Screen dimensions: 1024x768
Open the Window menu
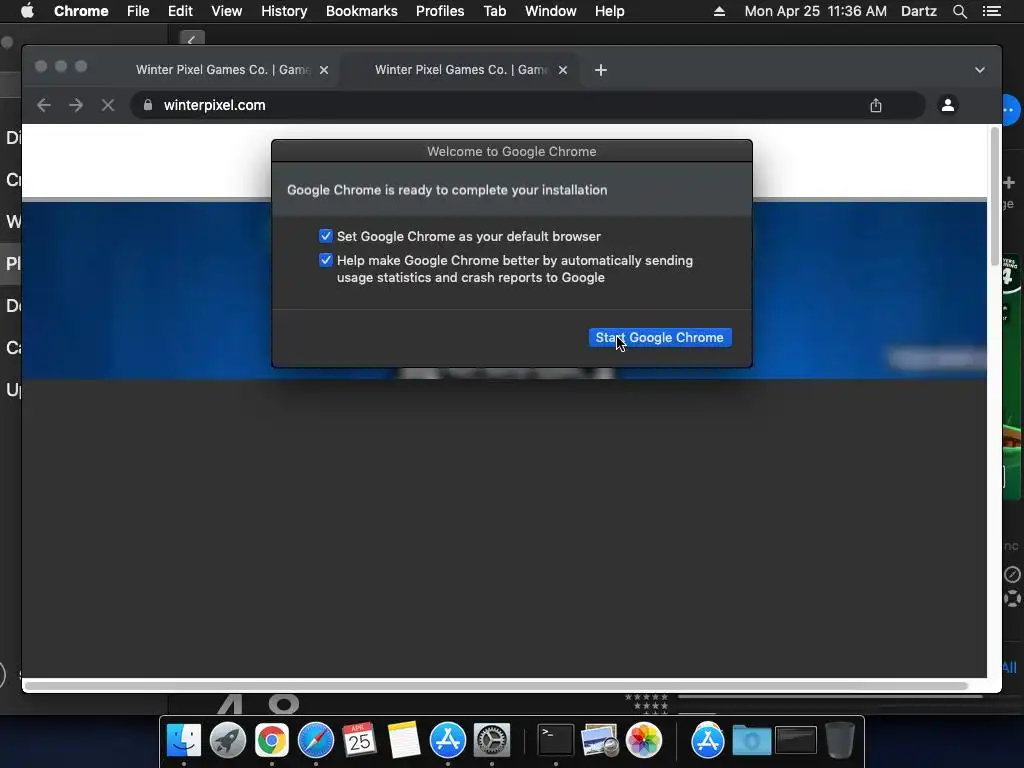(x=551, y=11)
